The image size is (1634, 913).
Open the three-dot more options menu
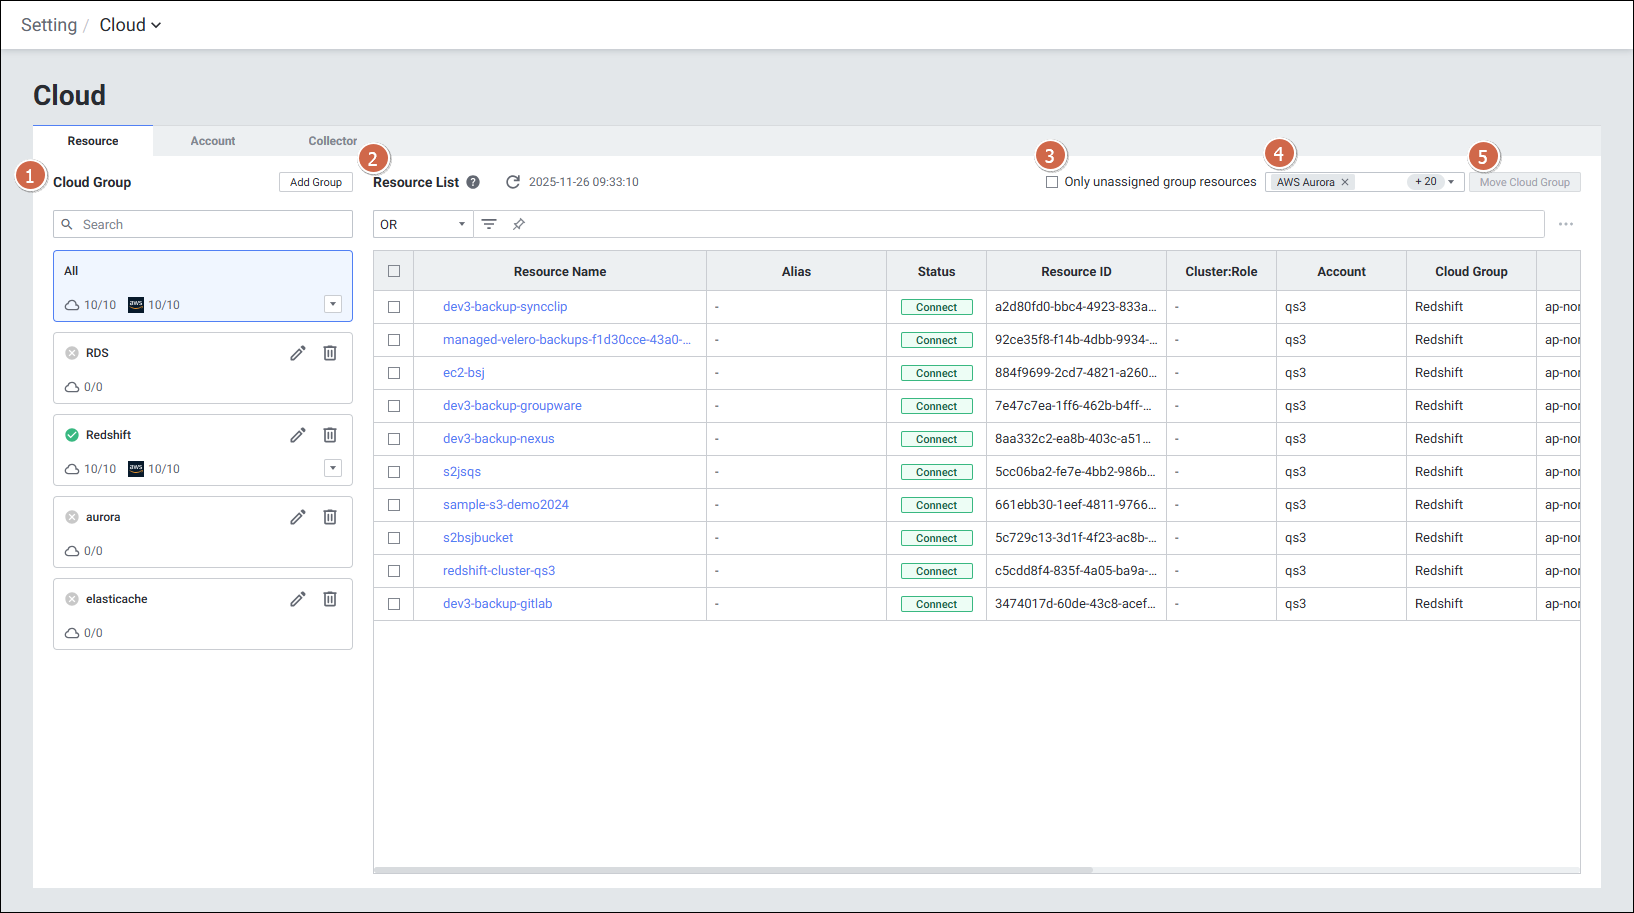tap(1566, 224)
